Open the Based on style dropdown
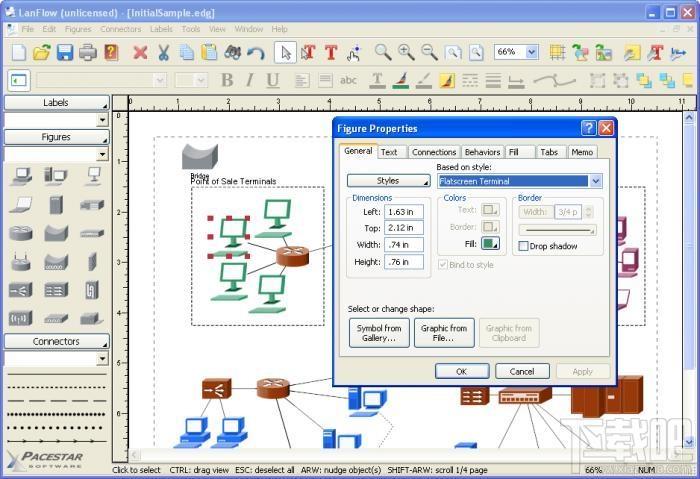This screenshot has height=479, width=700. pyautogui.click(x=595, y=181)
